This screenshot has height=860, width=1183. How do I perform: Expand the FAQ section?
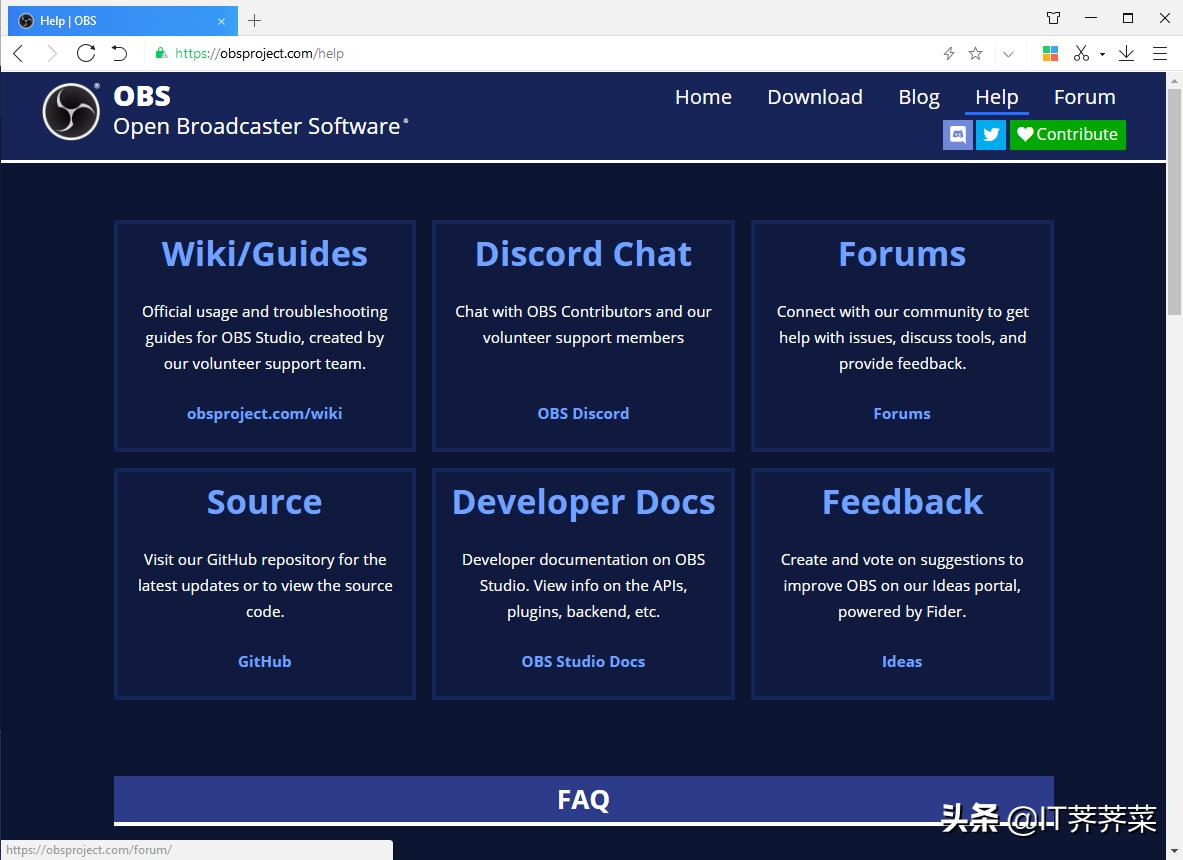click(x=583, y=799)
